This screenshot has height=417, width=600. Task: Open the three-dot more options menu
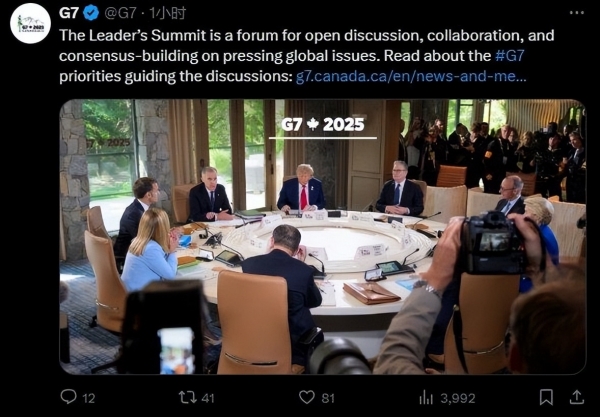click(577, 13)
